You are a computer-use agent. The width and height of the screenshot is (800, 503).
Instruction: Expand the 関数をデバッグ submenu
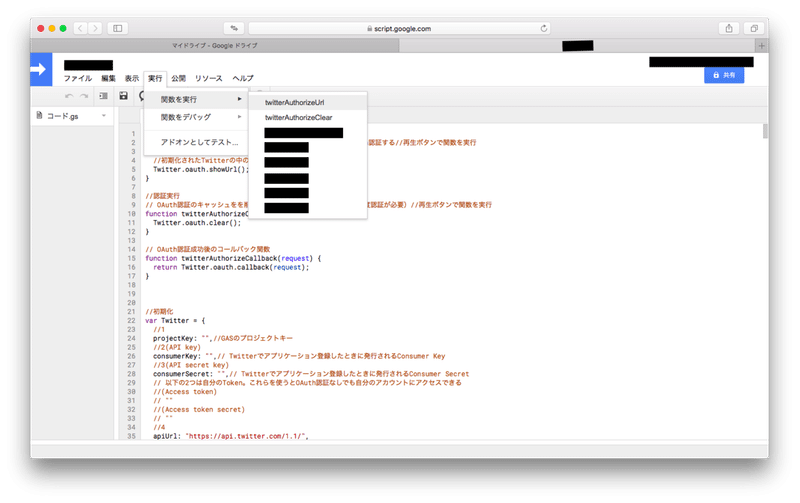point(196,117)
